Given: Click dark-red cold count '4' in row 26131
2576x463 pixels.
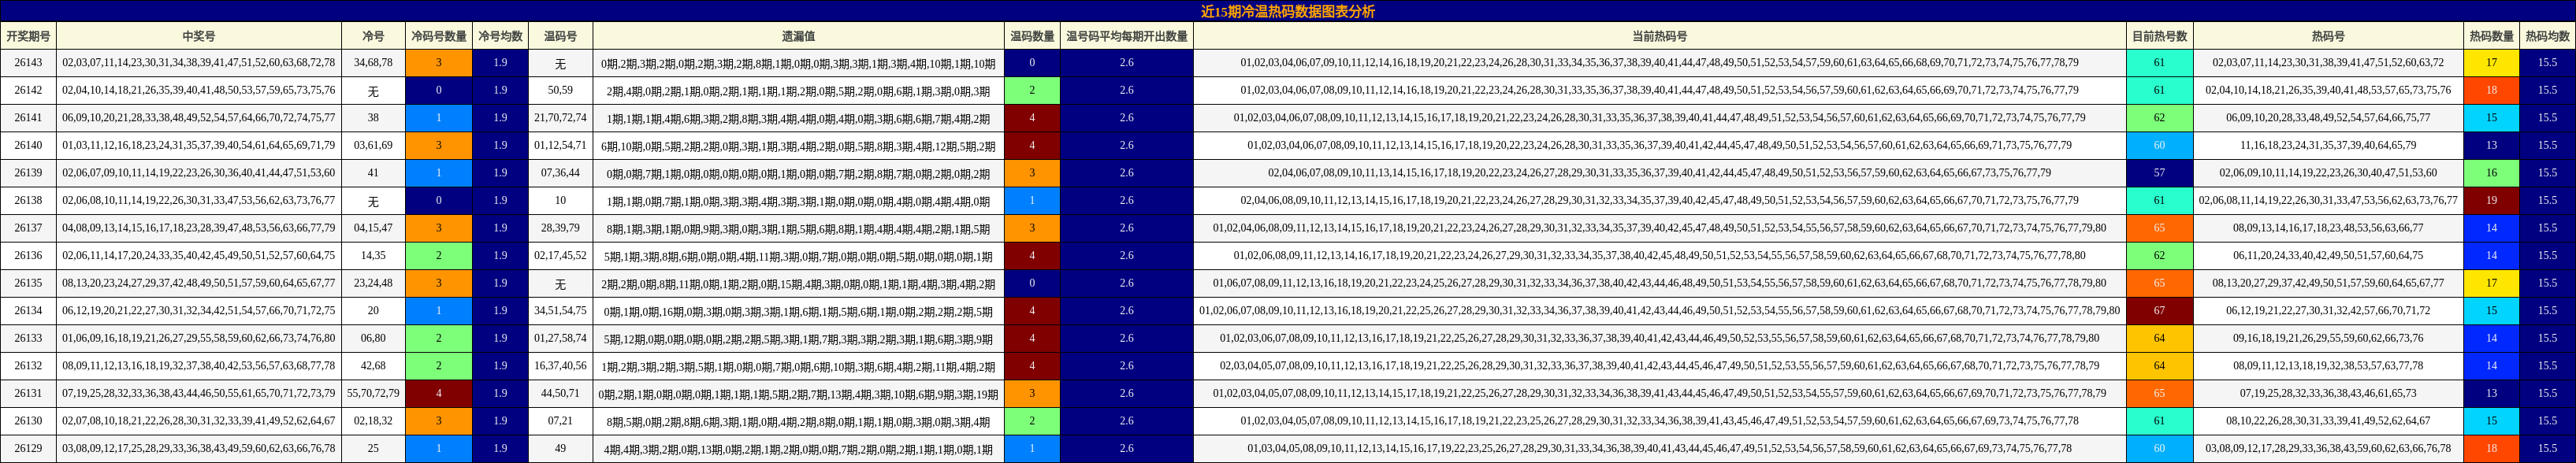Looking at the screenshot, I should click(x=439, y=393).
